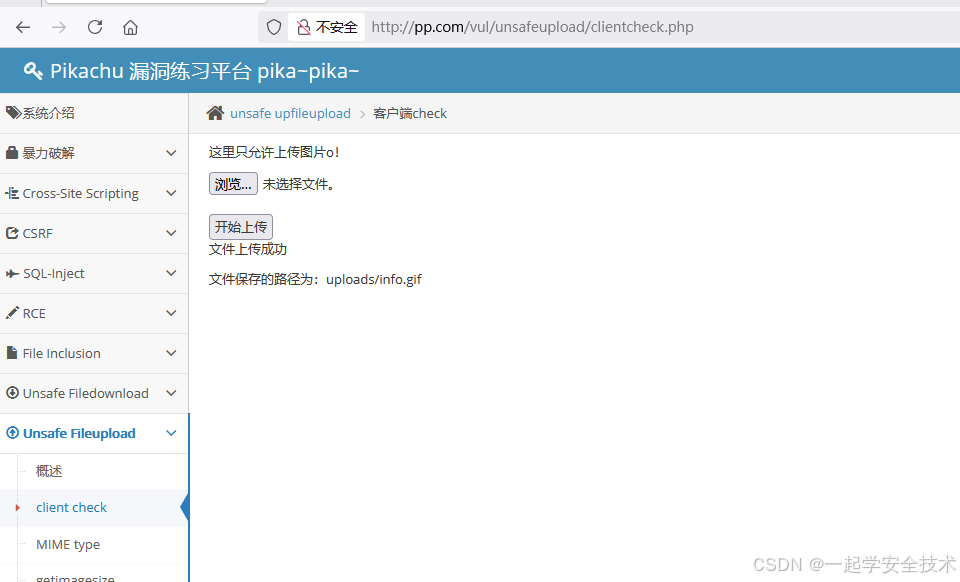Click the 浏览... file browse button
Image resolution: width=960 pixels, height=582 pixels.
(233, 184)
